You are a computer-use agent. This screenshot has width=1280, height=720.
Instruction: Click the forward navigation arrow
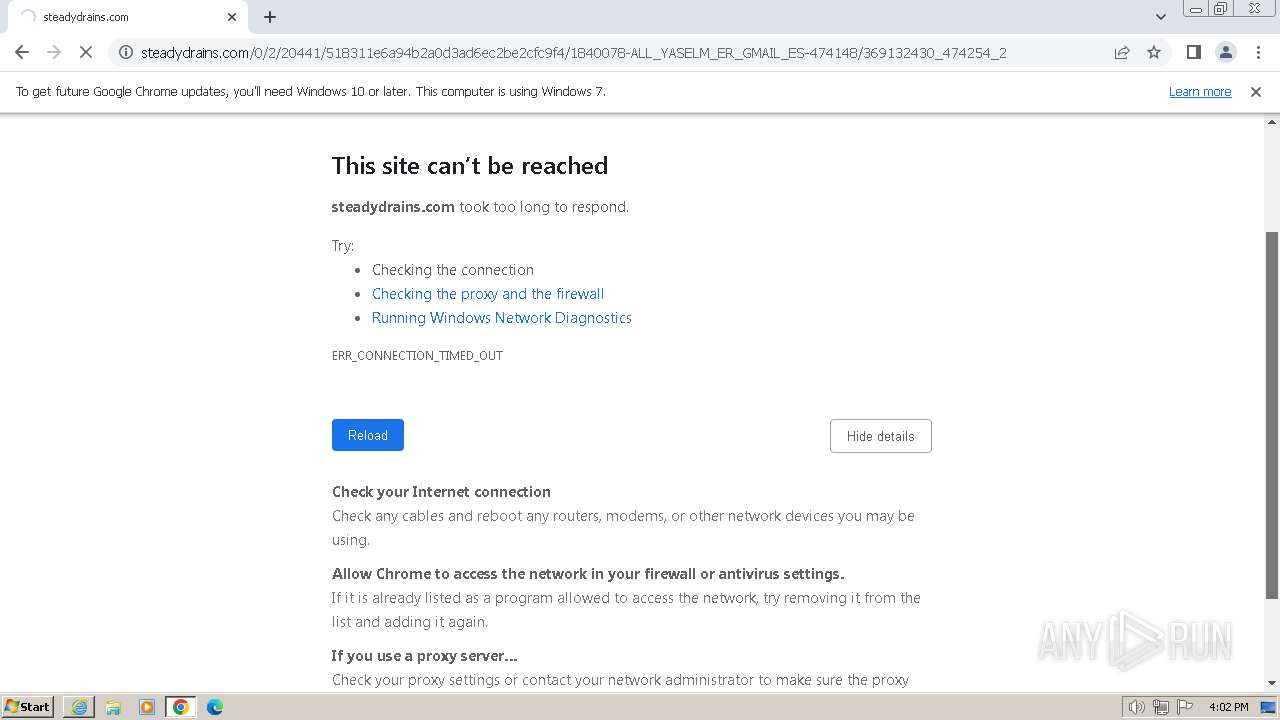[x=54, y=52]
